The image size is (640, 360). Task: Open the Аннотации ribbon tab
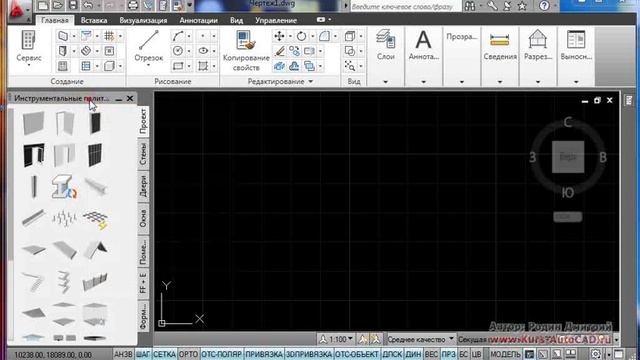coord(198,20)
